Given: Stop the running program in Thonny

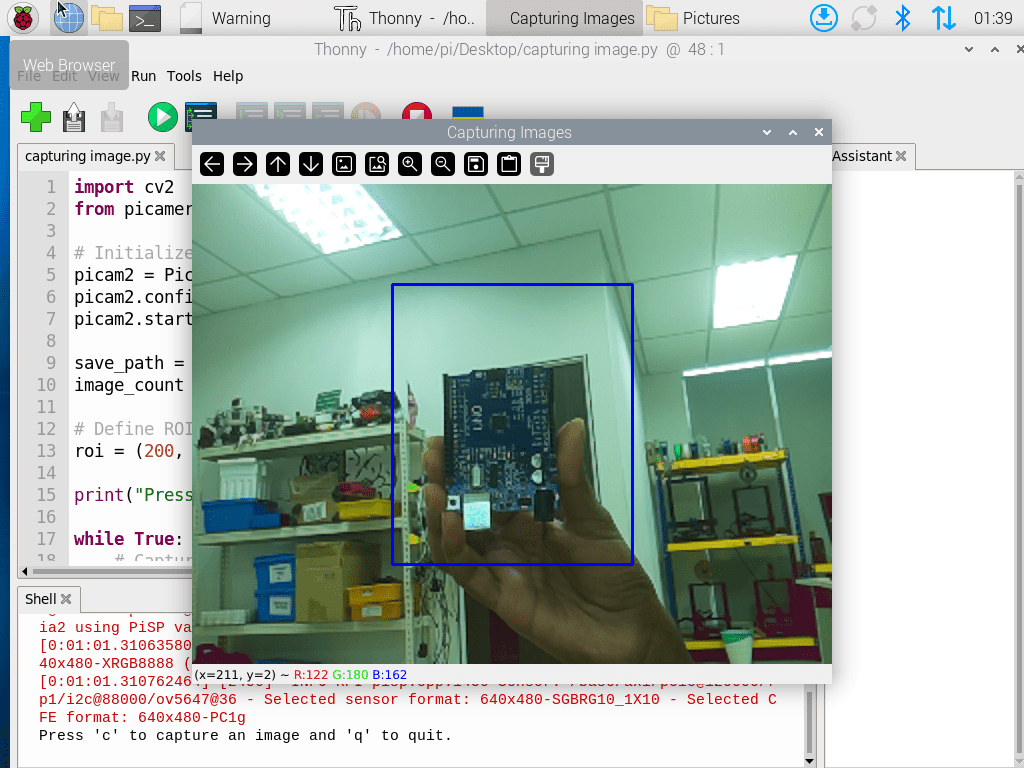Looking at the screenshot, I should click(x=416, y=112).
